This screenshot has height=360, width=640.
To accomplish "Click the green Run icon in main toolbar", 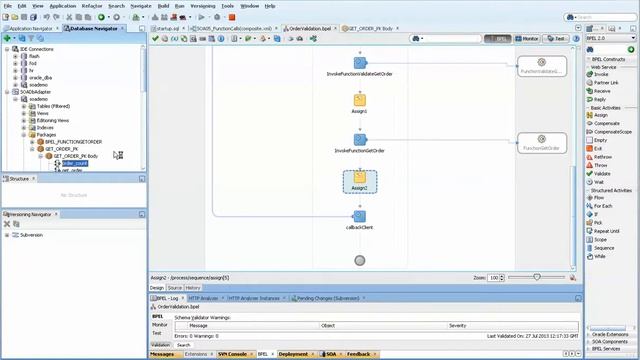I will coord(101,17).
